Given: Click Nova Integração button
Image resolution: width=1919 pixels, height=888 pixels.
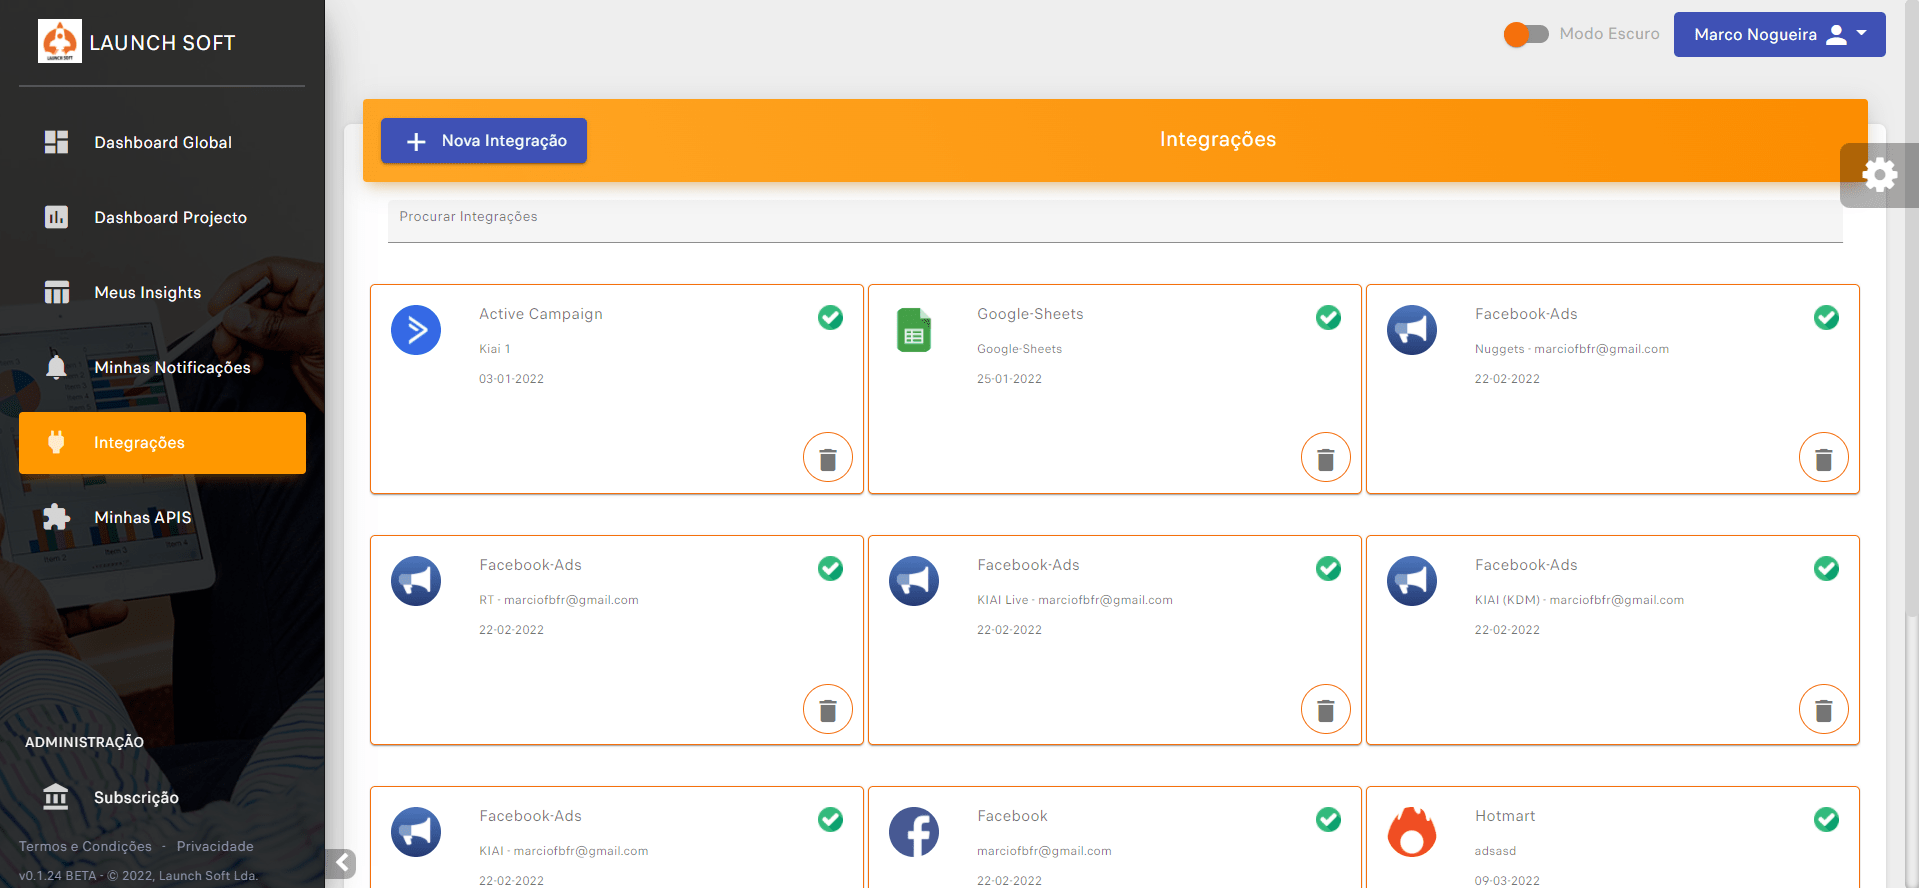Looking at the screenshot, I should click(484, 141).
